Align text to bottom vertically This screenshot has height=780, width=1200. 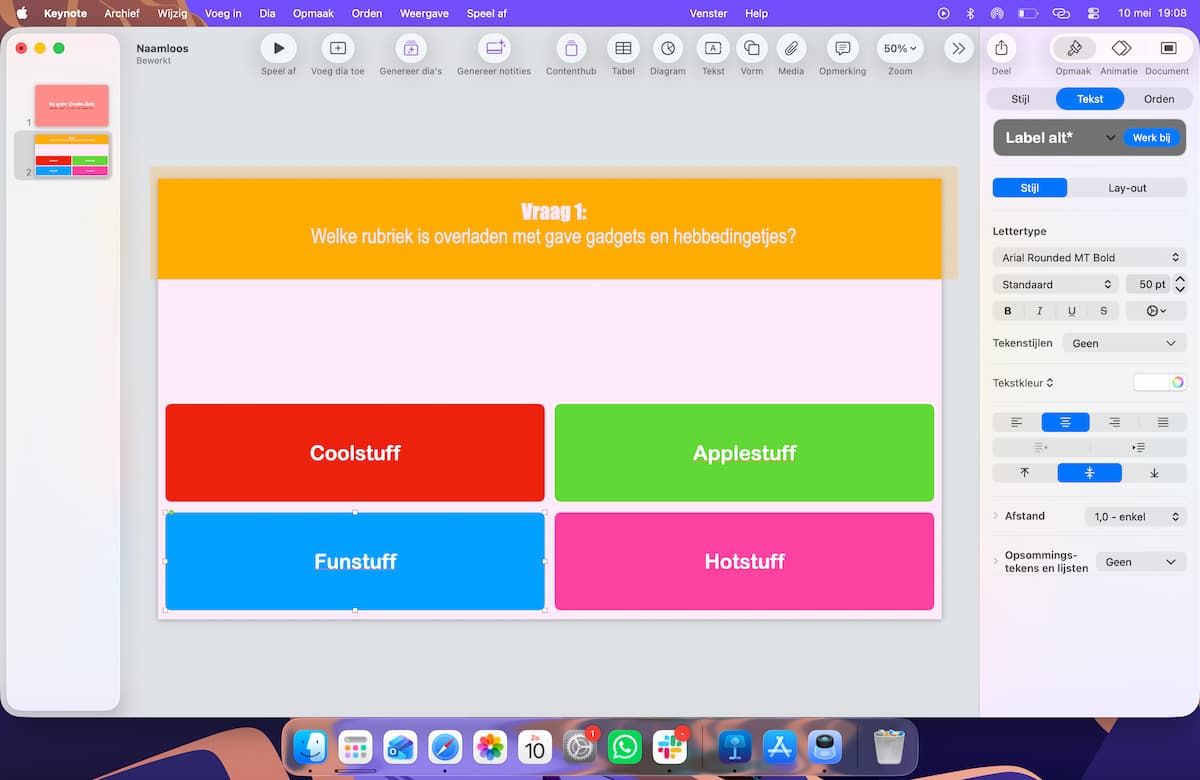(x=1154, y=473)
